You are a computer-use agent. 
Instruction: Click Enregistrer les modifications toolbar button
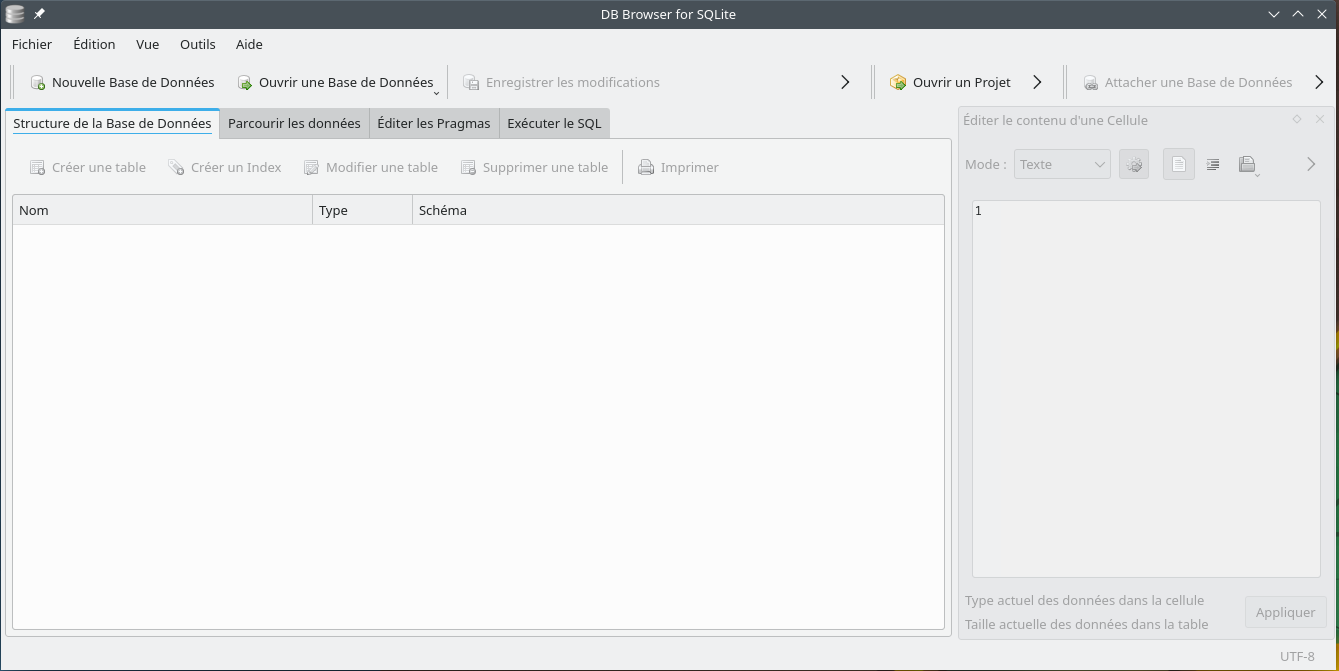561,82
